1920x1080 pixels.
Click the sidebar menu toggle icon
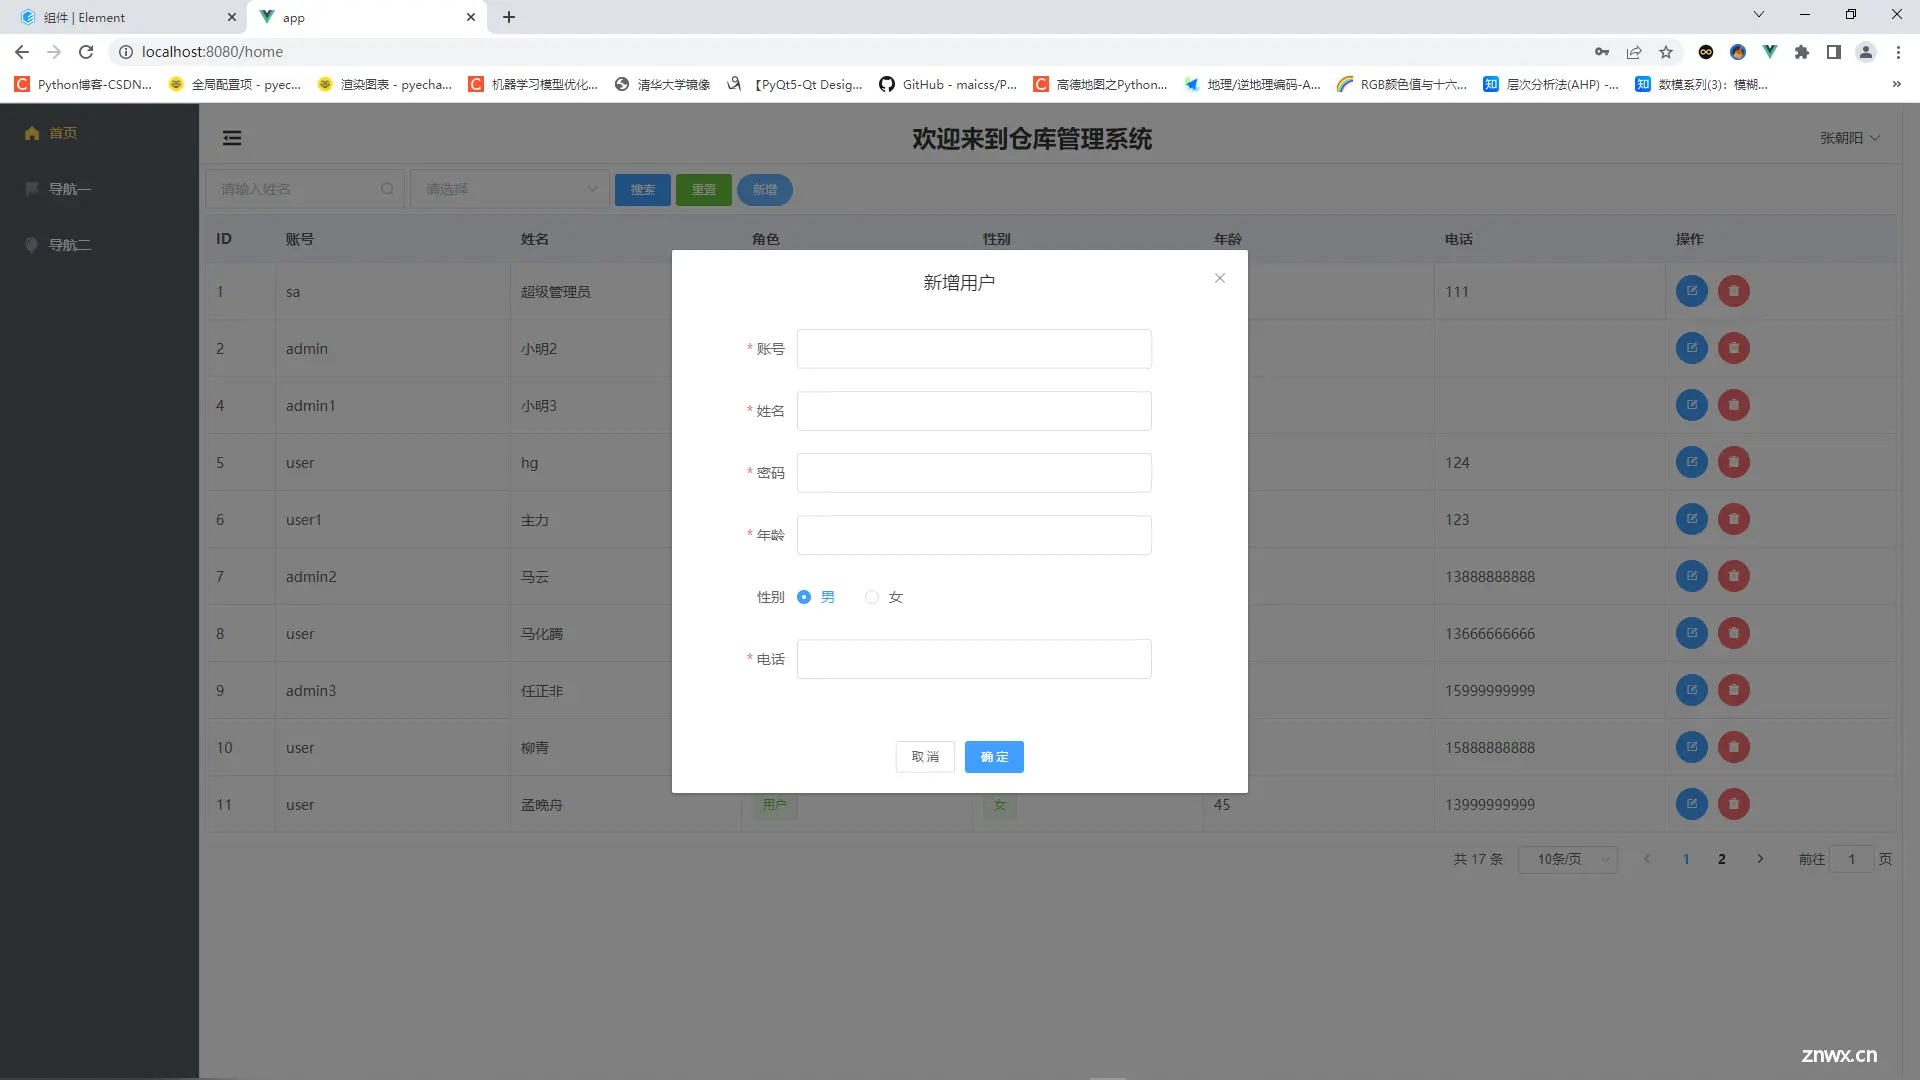pyautogui.click(x=232, y=137)
